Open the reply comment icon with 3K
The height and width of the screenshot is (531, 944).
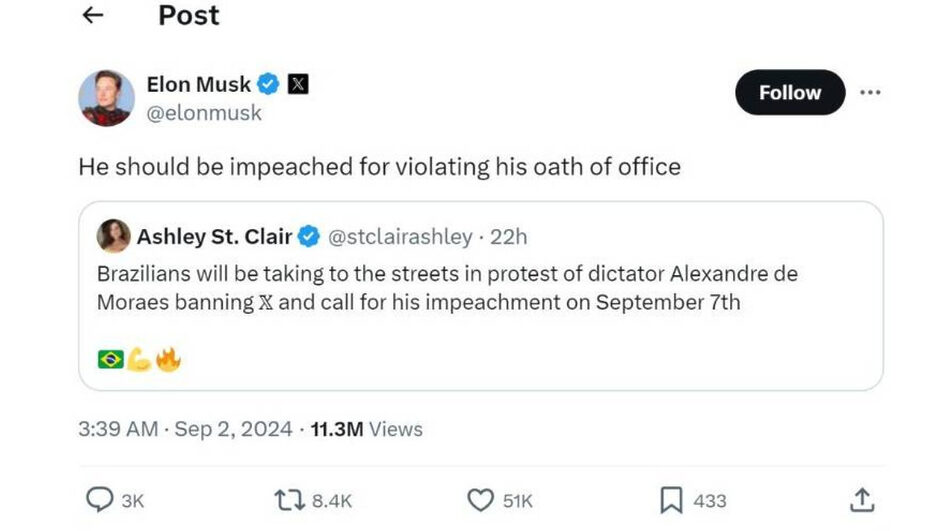(x=99, y=500)
